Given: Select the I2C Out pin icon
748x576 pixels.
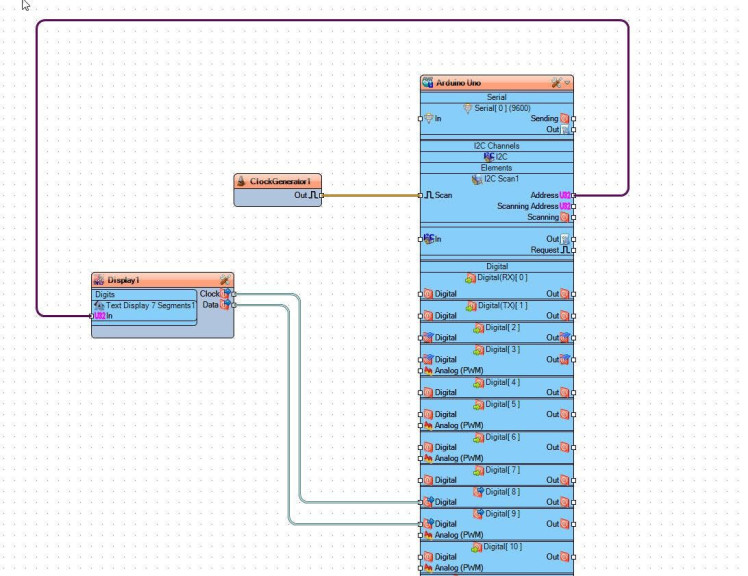Looking at the screenshot, I should (565, 239).
